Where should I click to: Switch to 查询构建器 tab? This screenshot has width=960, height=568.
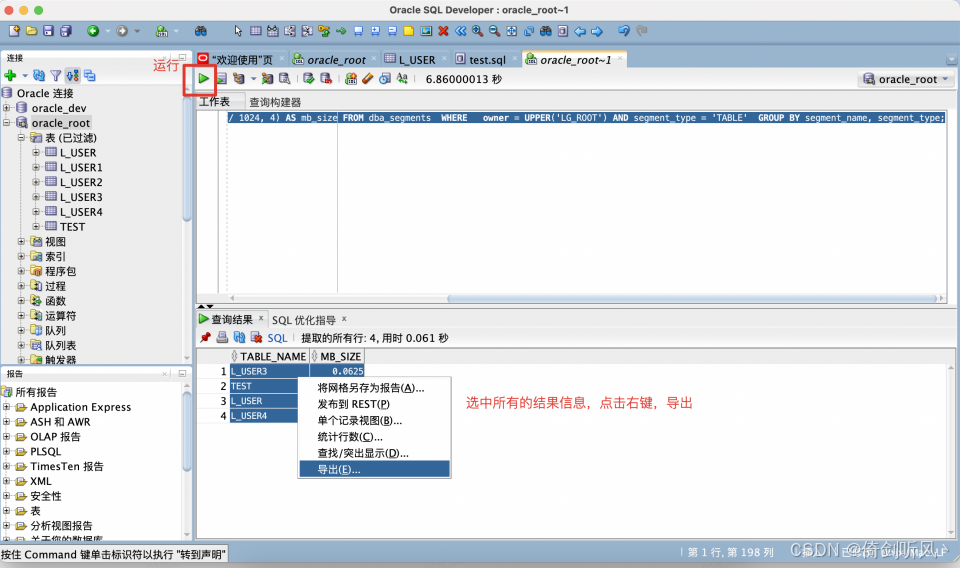point(275,102)
